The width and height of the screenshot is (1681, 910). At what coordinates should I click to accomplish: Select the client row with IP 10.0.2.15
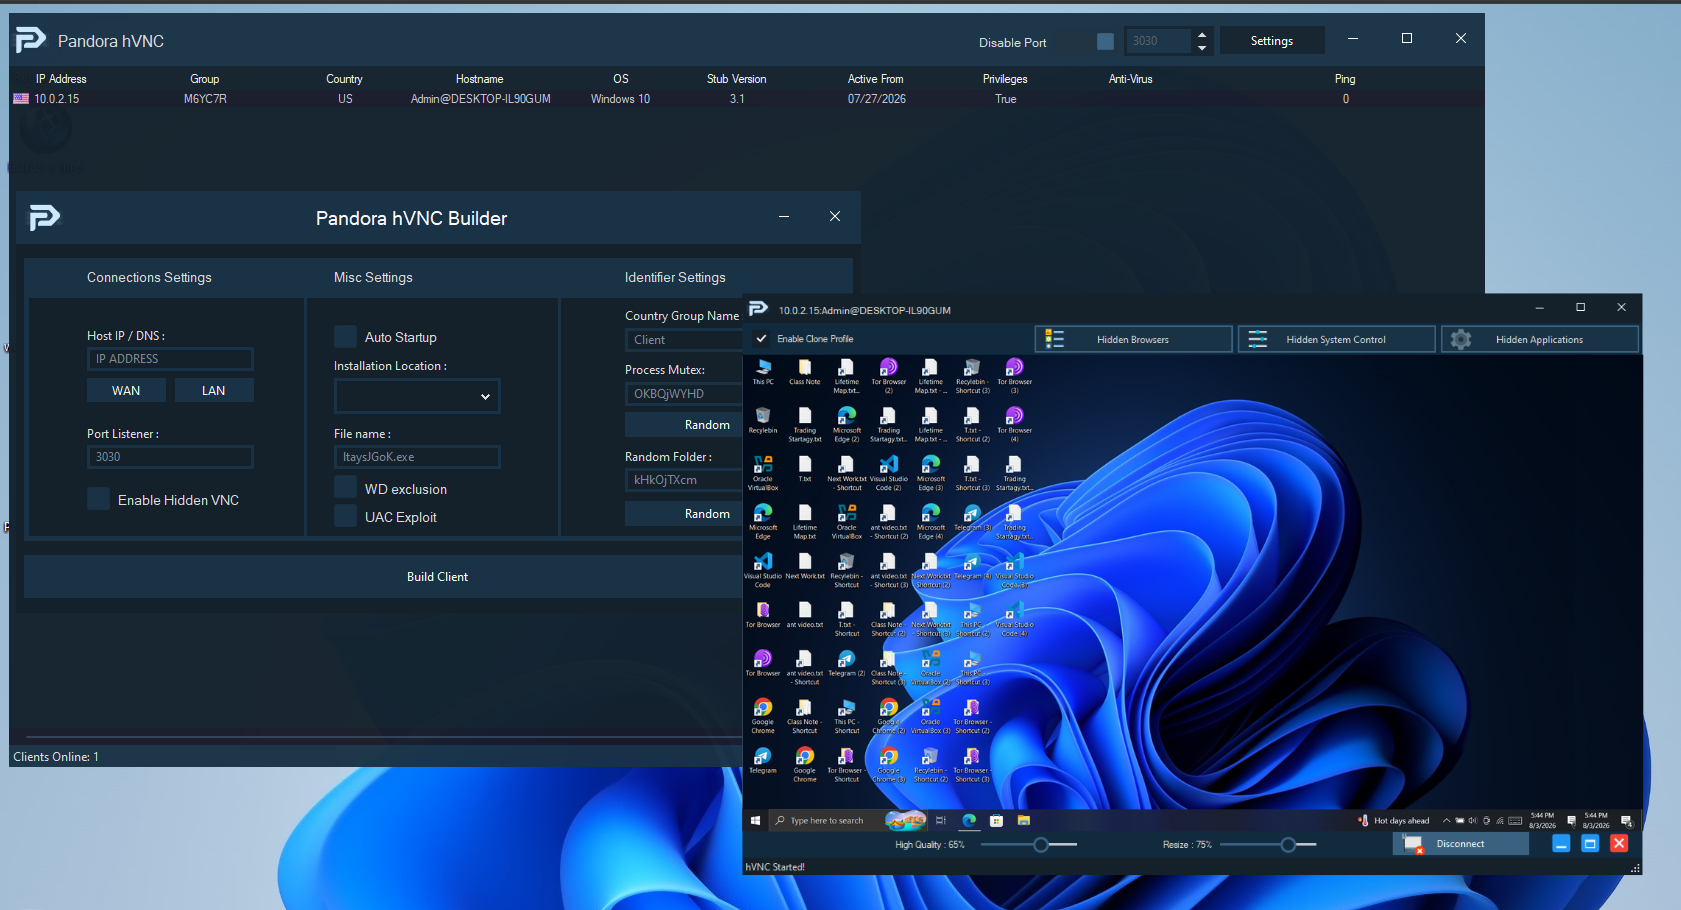coord(746,99)
